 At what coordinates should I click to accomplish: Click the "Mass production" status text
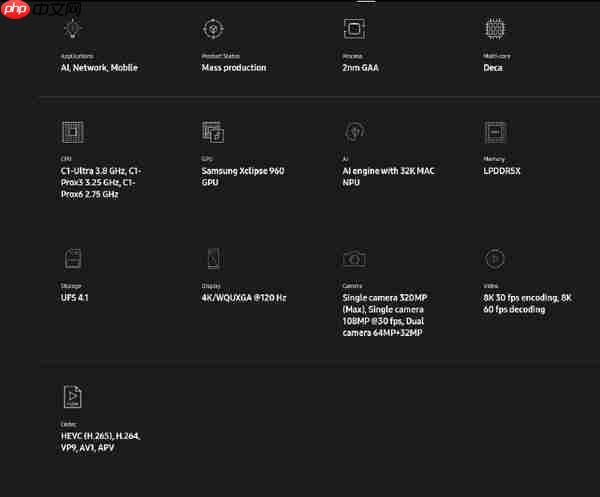234,68
